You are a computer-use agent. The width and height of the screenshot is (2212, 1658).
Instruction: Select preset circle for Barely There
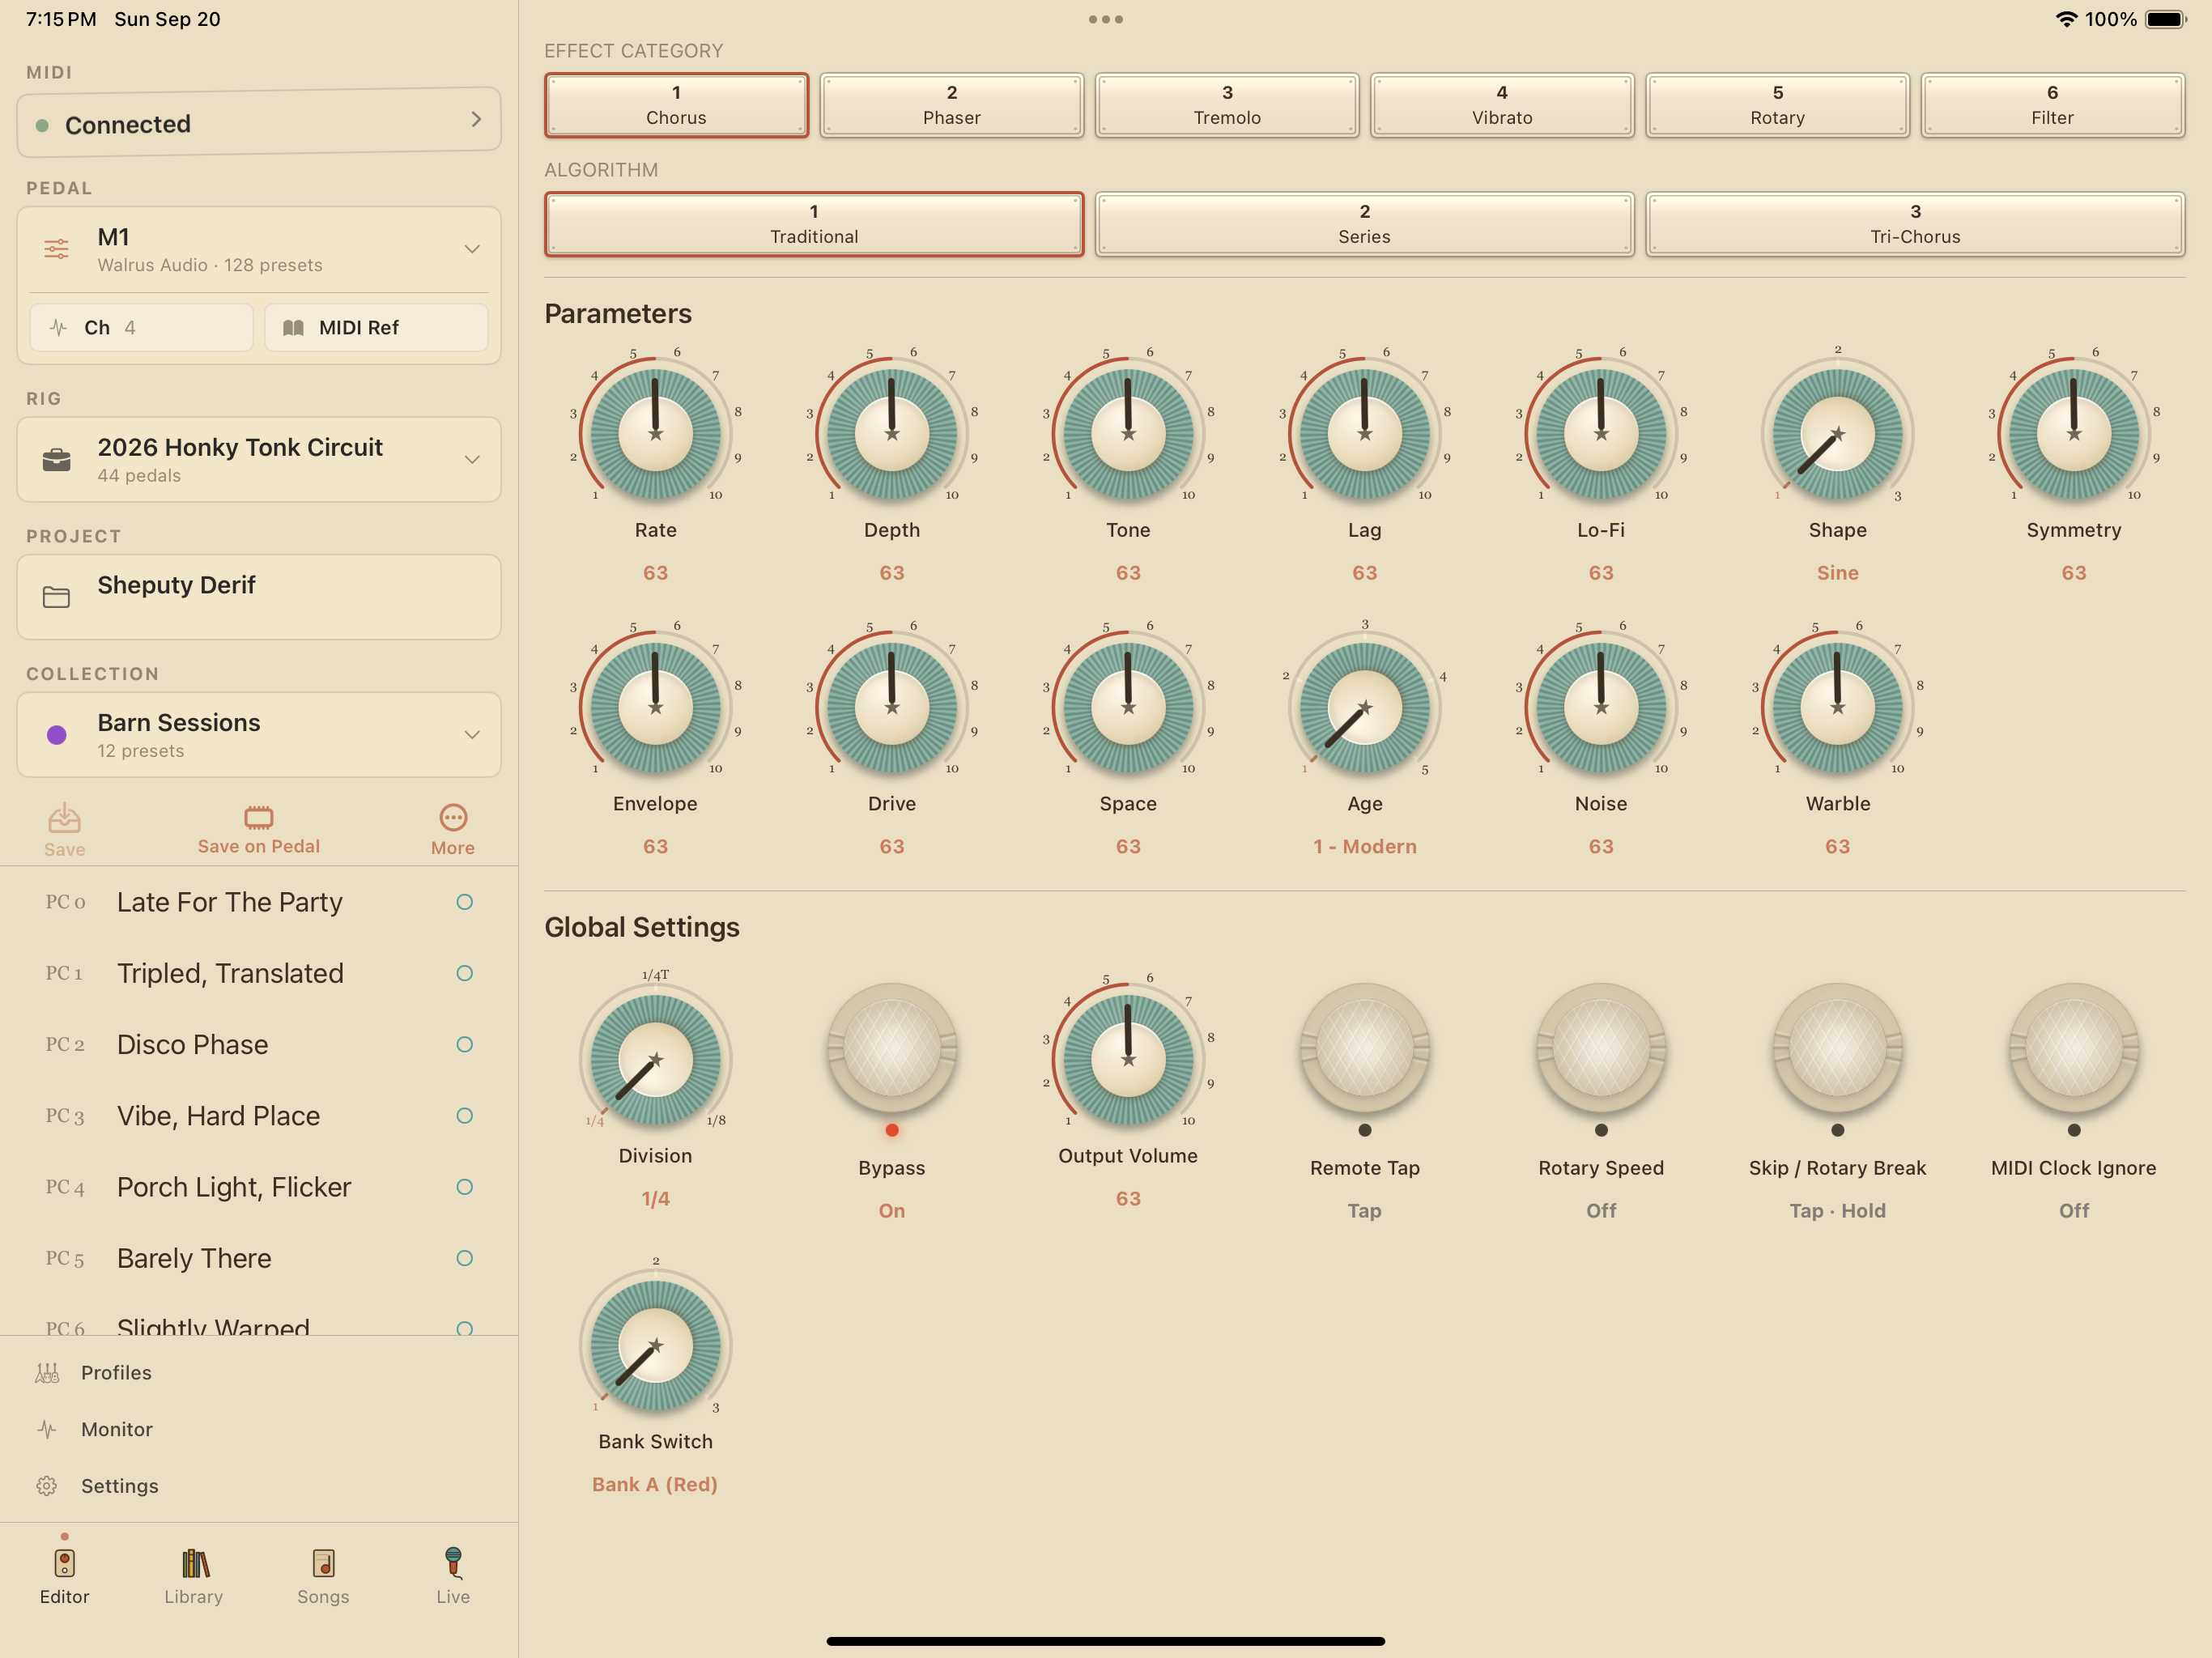coord(464,1258)
